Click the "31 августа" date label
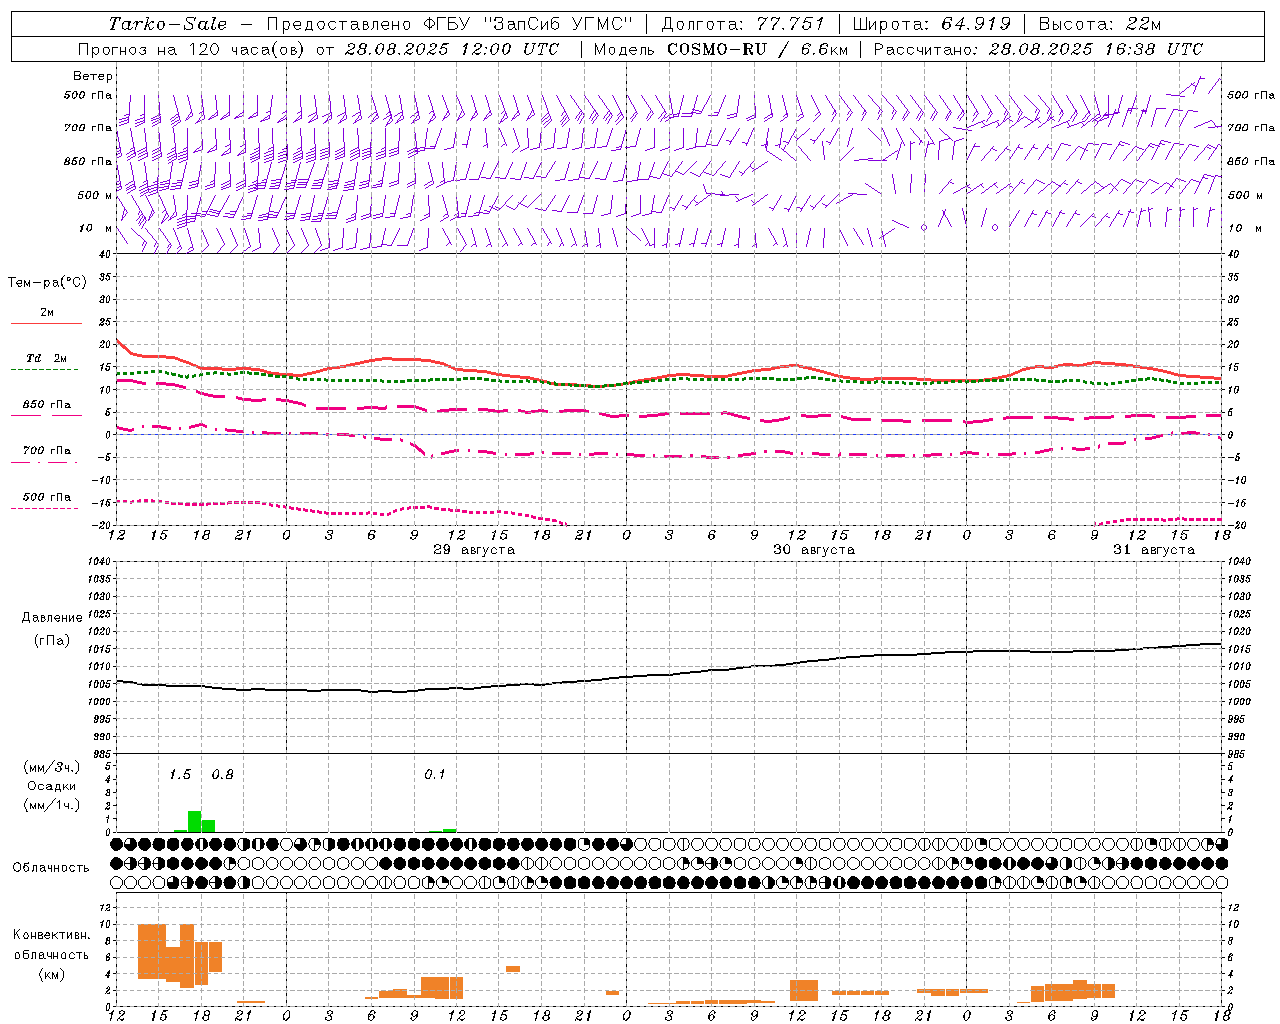Screen dimensions: 1280x1024 coord(1154,550)
